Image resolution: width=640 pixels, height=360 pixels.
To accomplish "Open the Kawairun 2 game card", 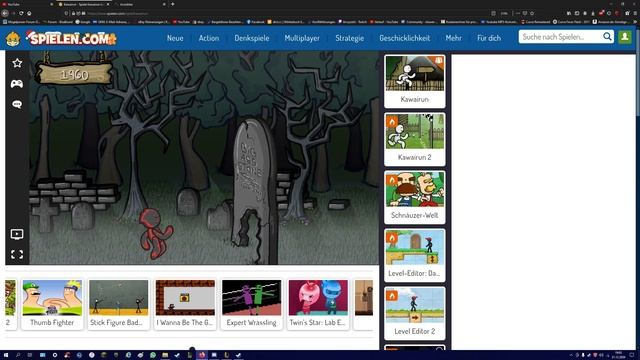I will point(415,139).
